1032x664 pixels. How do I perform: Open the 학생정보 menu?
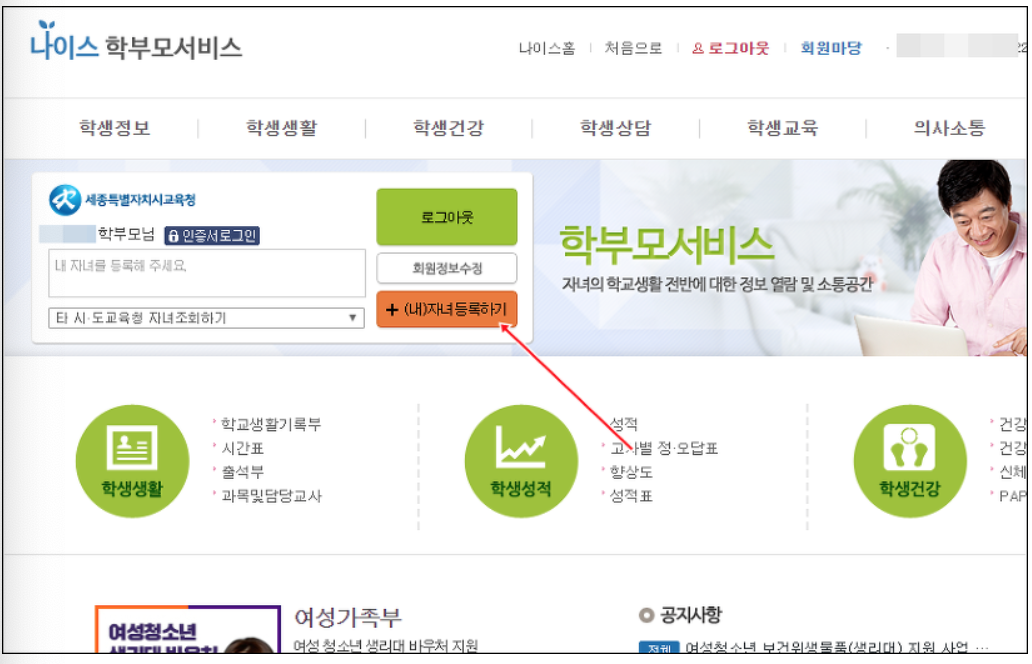115,128
